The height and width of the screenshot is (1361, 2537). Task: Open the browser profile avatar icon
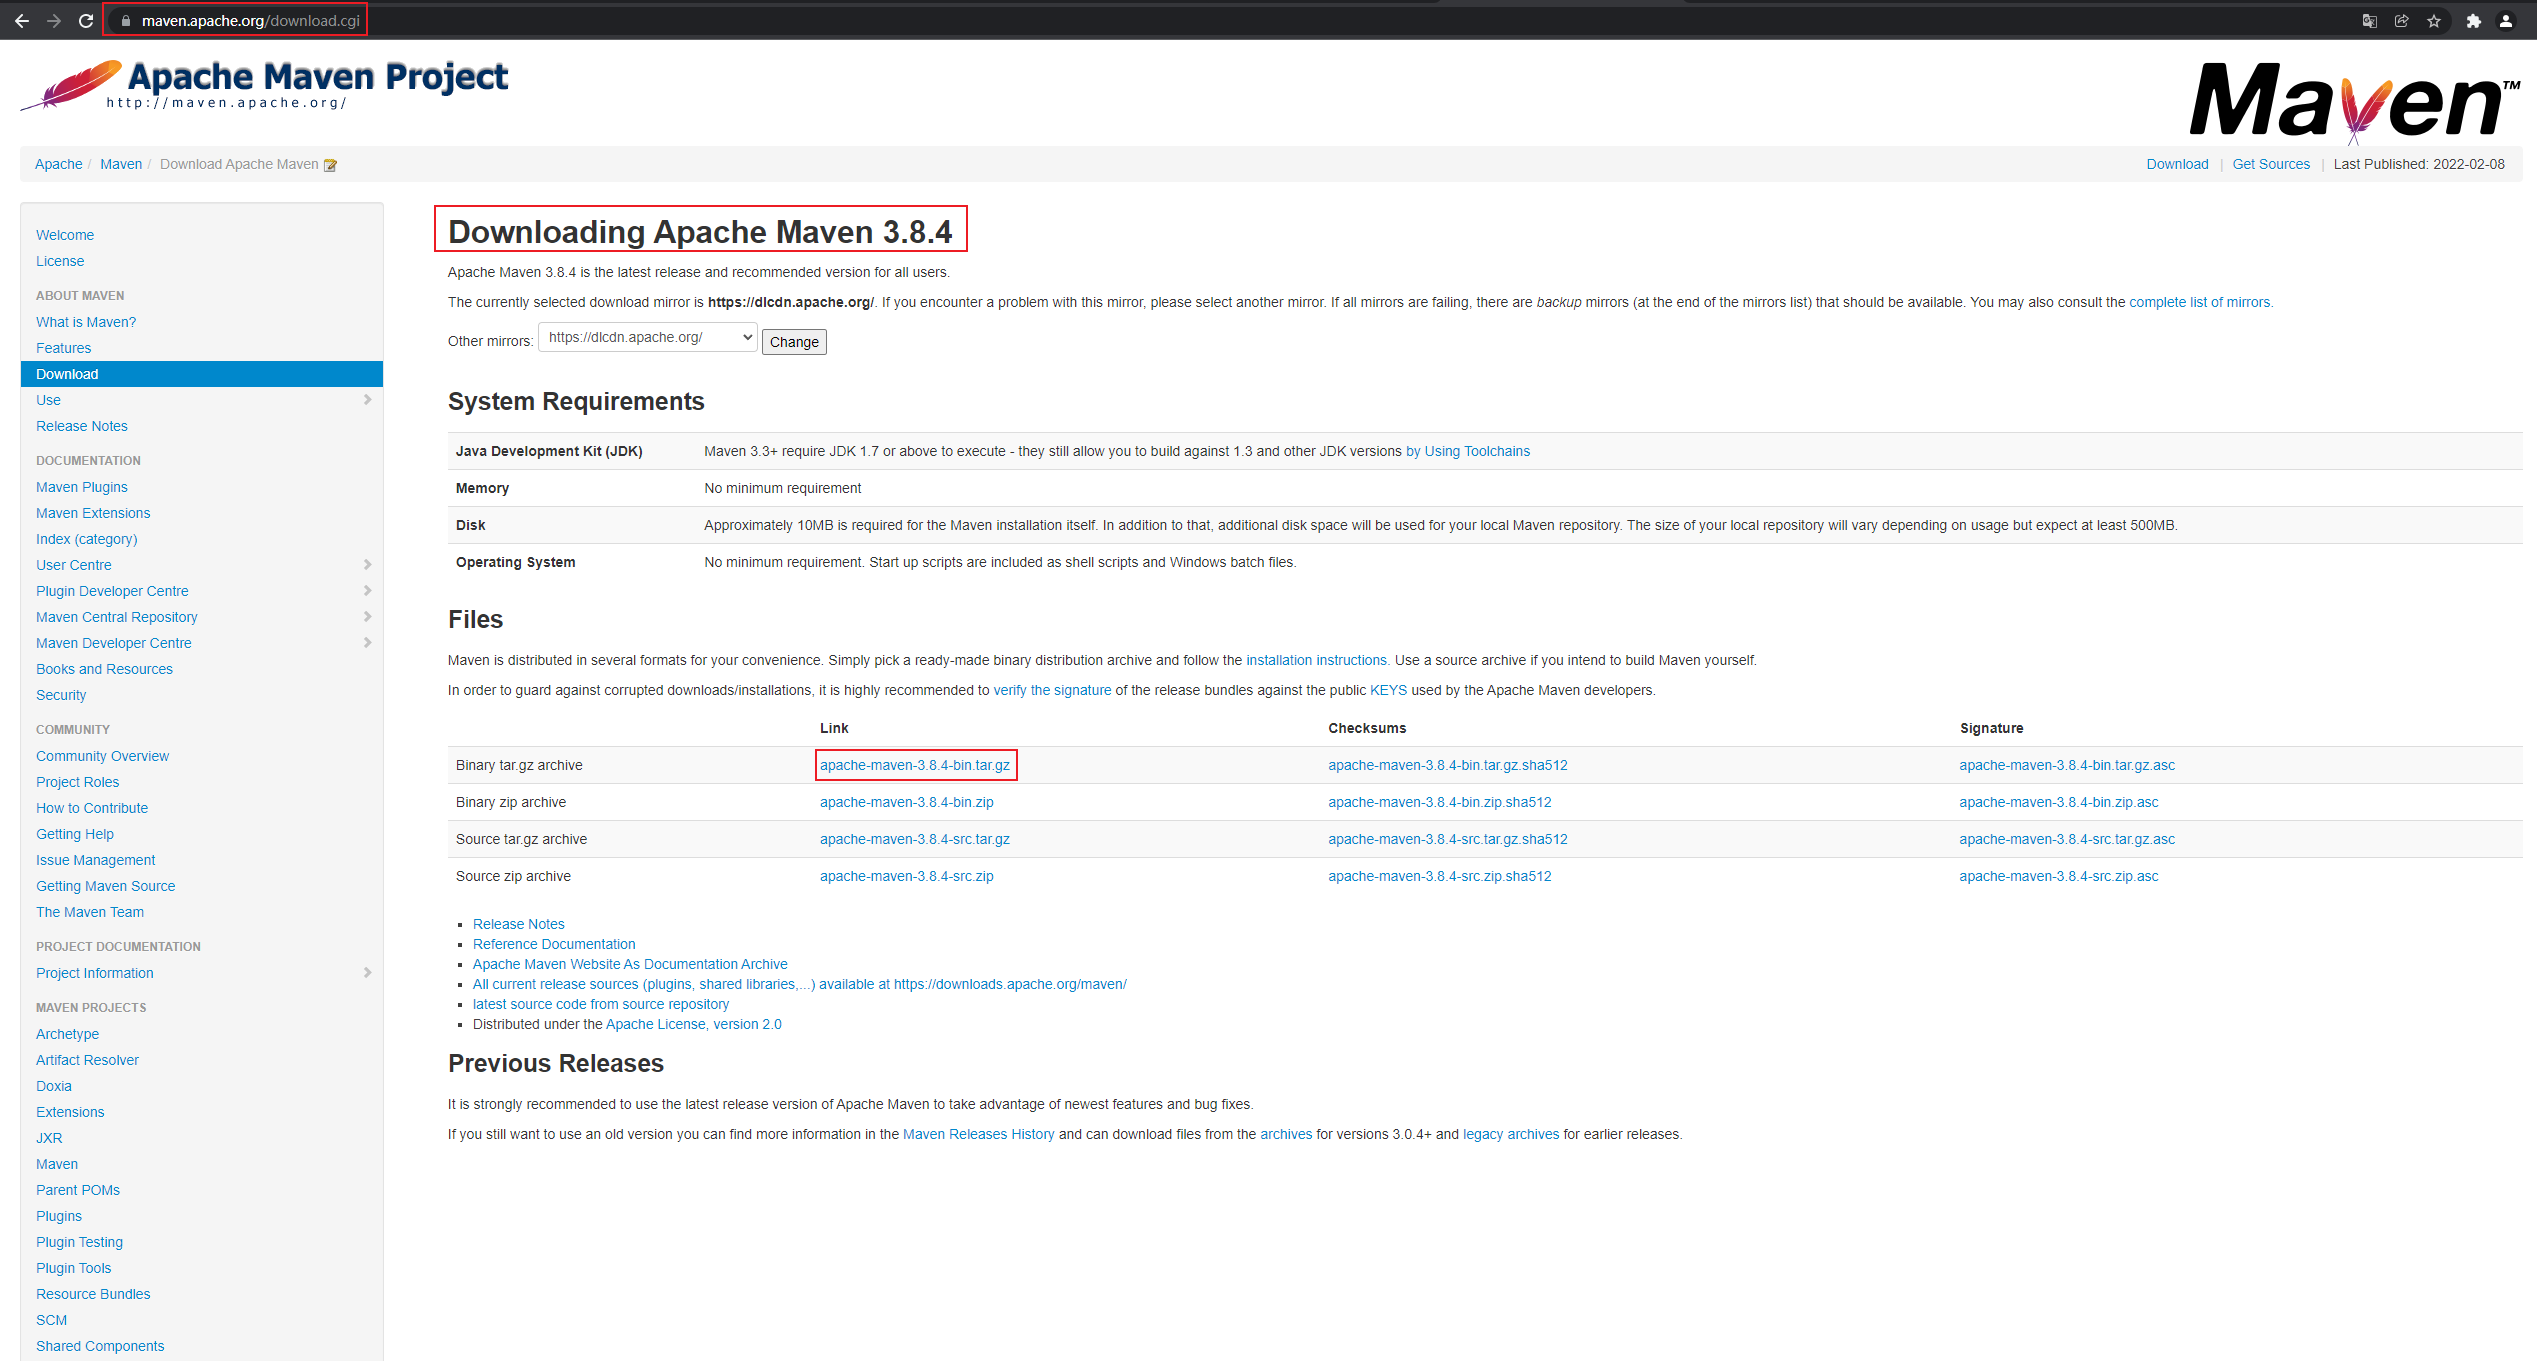click(x=2505, y=21)
